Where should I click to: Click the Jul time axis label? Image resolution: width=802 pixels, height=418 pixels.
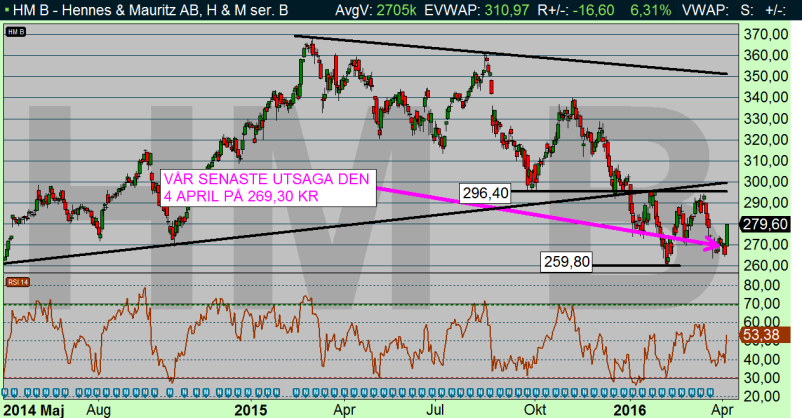coord(436,410)
